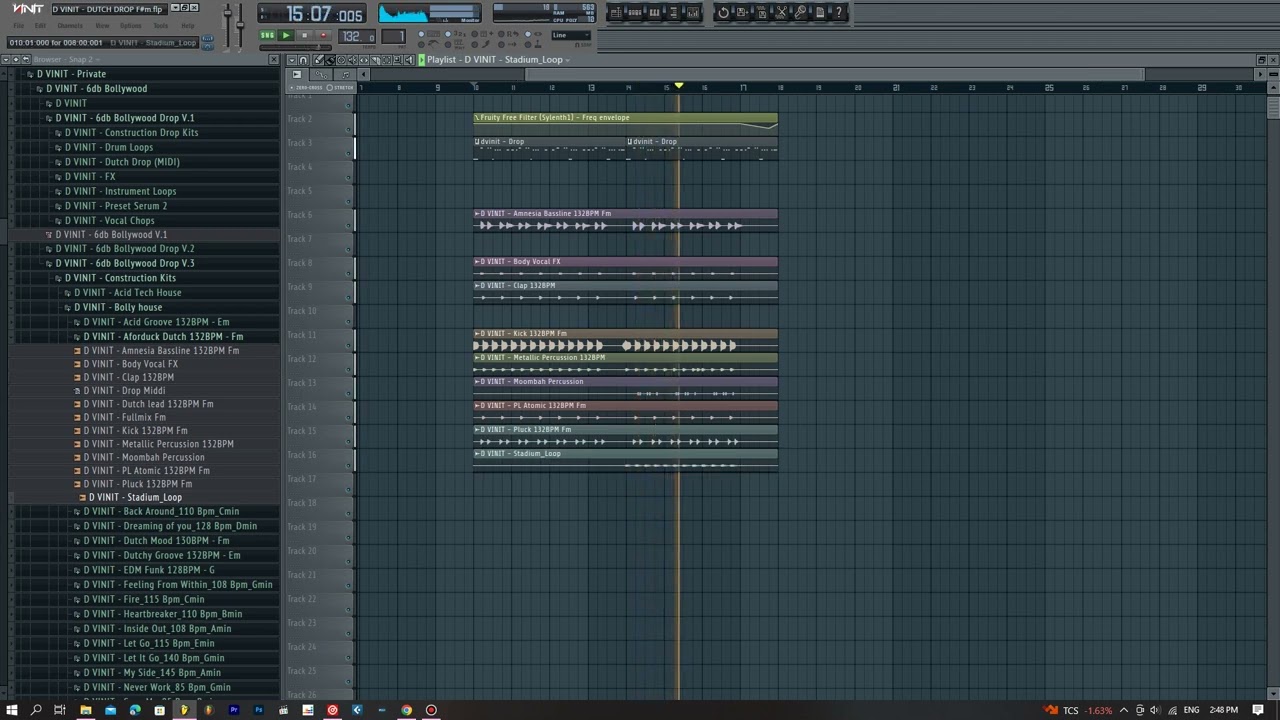The image size is (1280, 720).
Task: Open the File menu
Action: click(x=18, y=25)
